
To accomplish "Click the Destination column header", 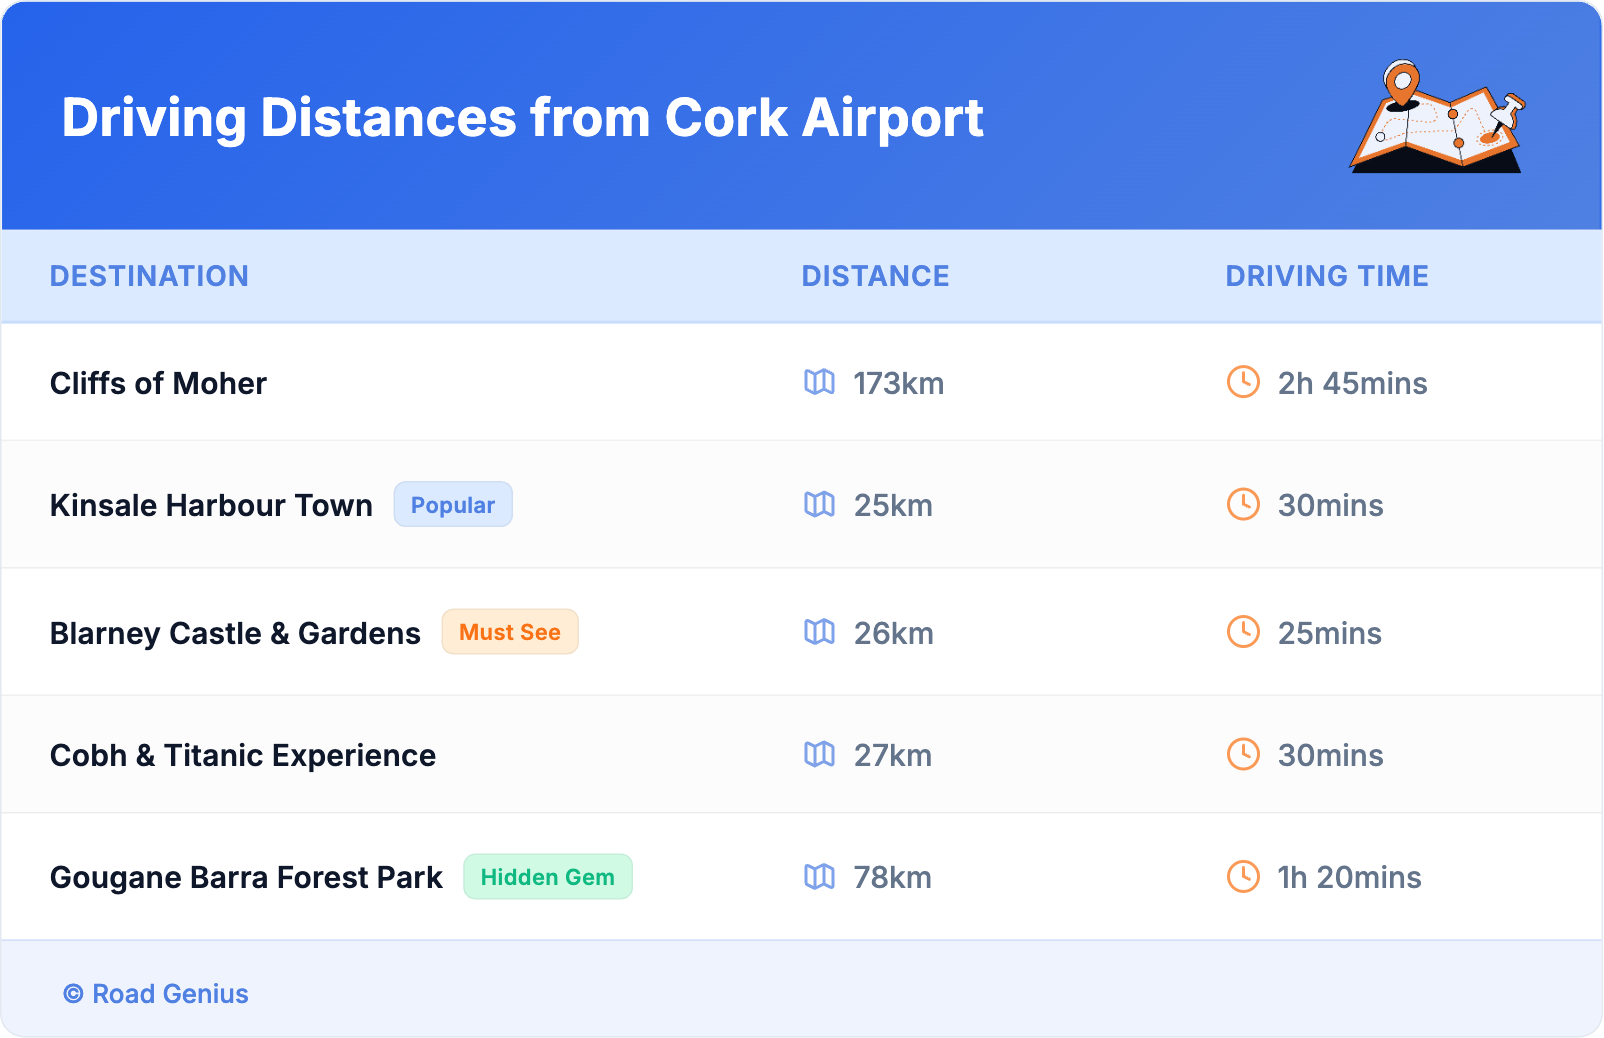I will tap(149, 276).
